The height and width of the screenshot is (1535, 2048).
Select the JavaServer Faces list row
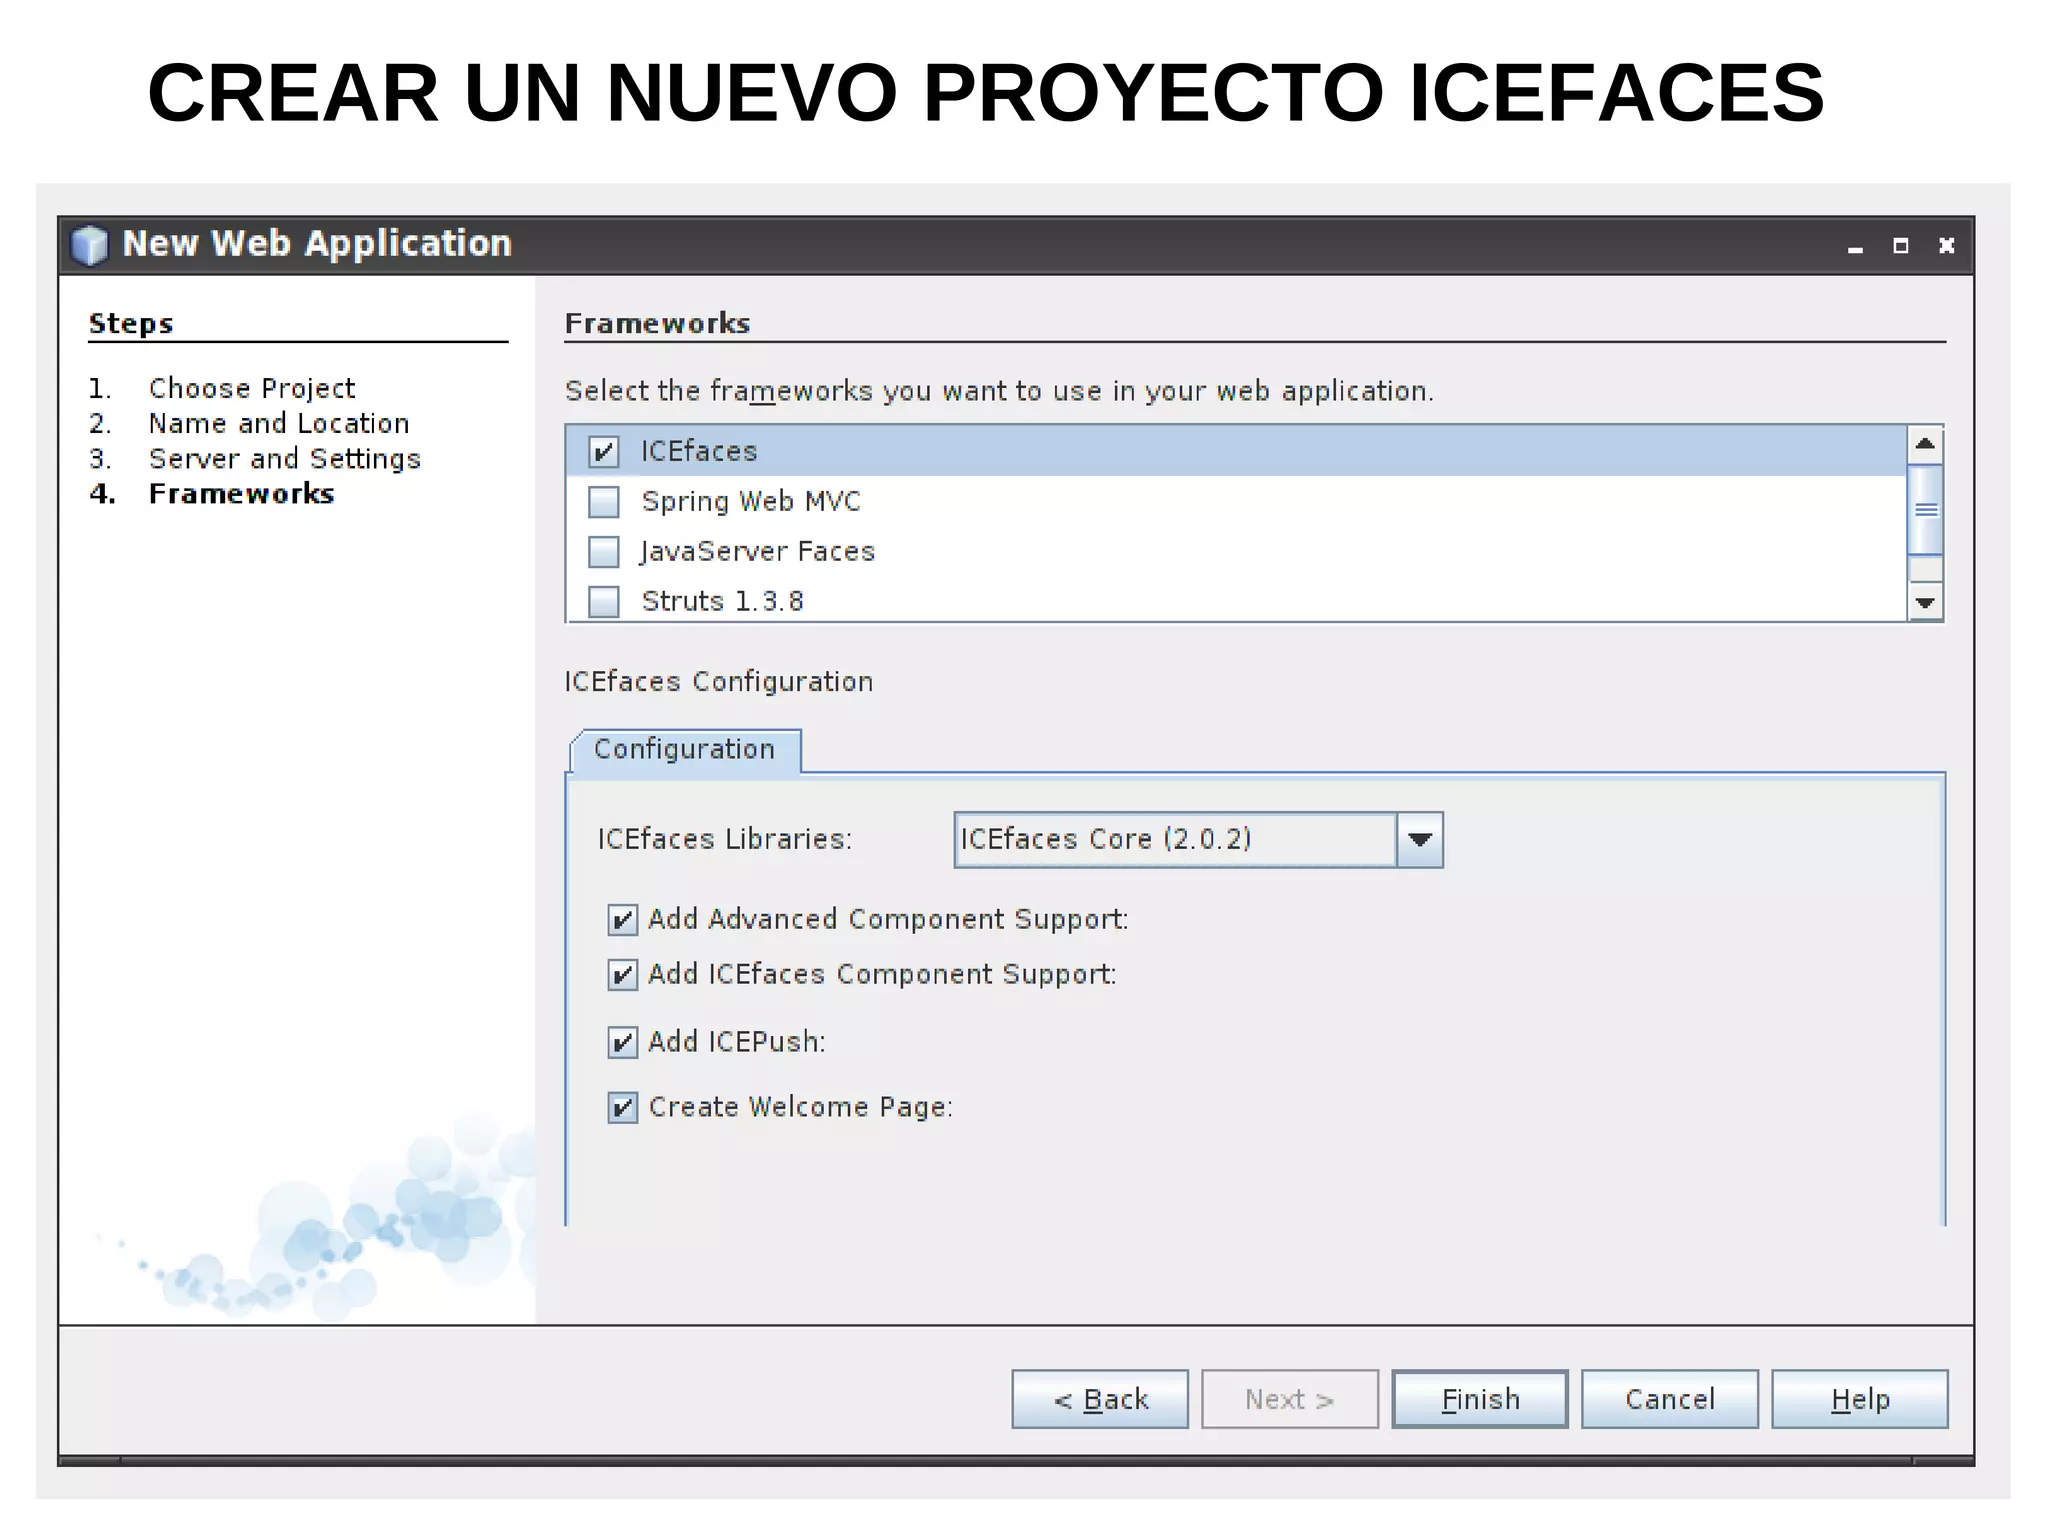[1237, 551]
